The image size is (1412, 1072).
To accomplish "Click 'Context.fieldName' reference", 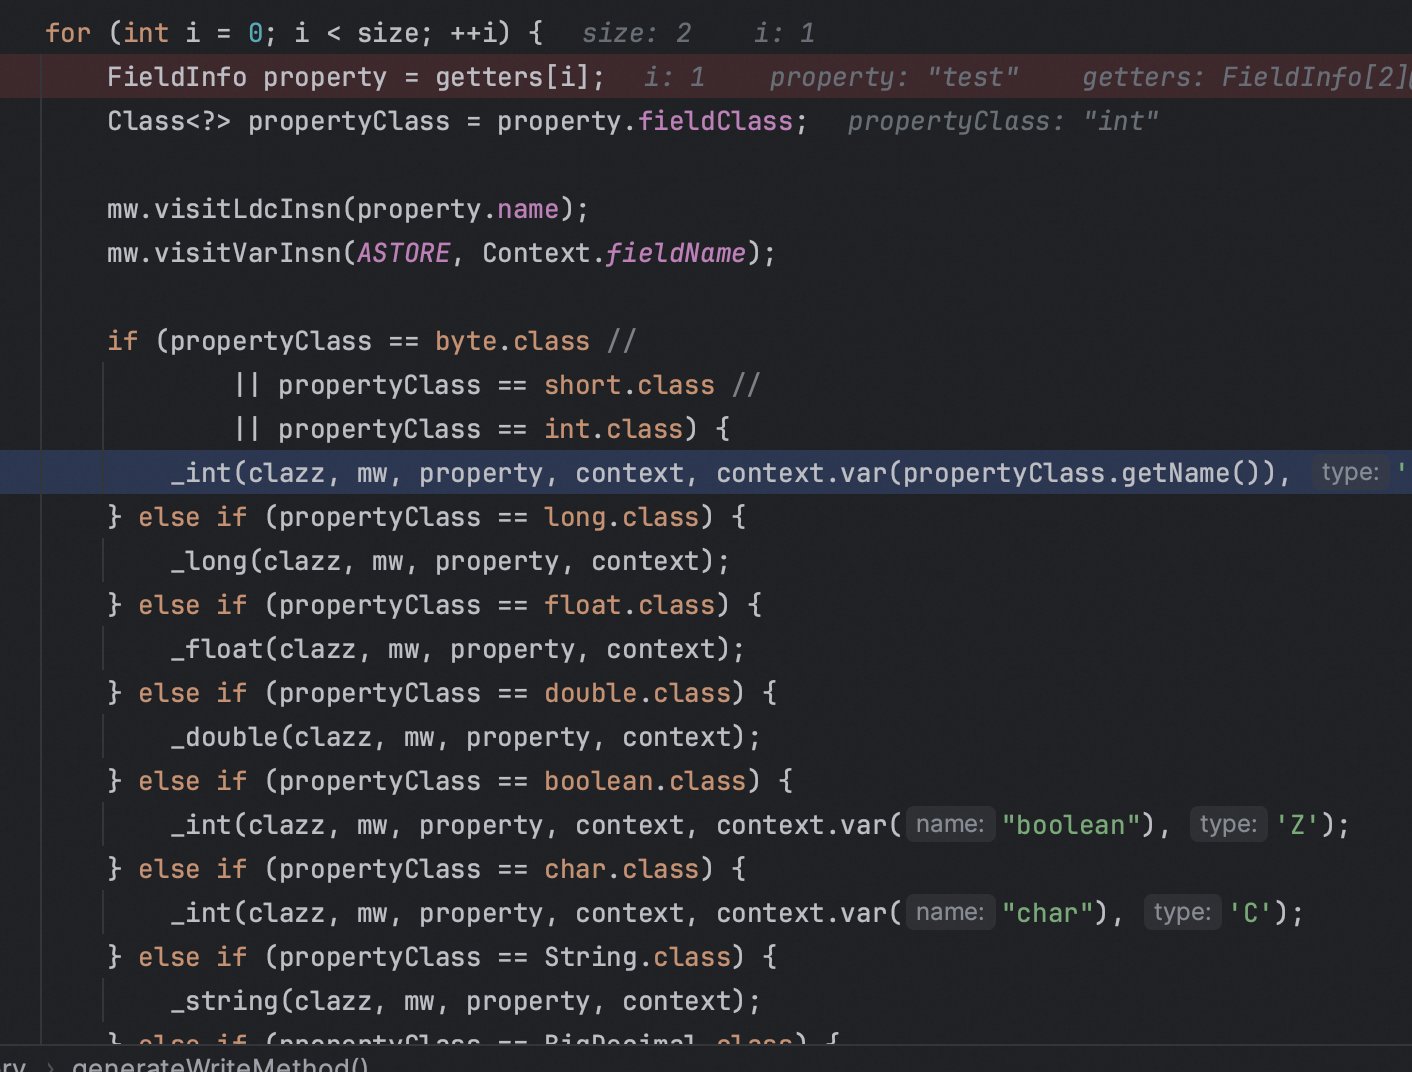I will 614,253.
